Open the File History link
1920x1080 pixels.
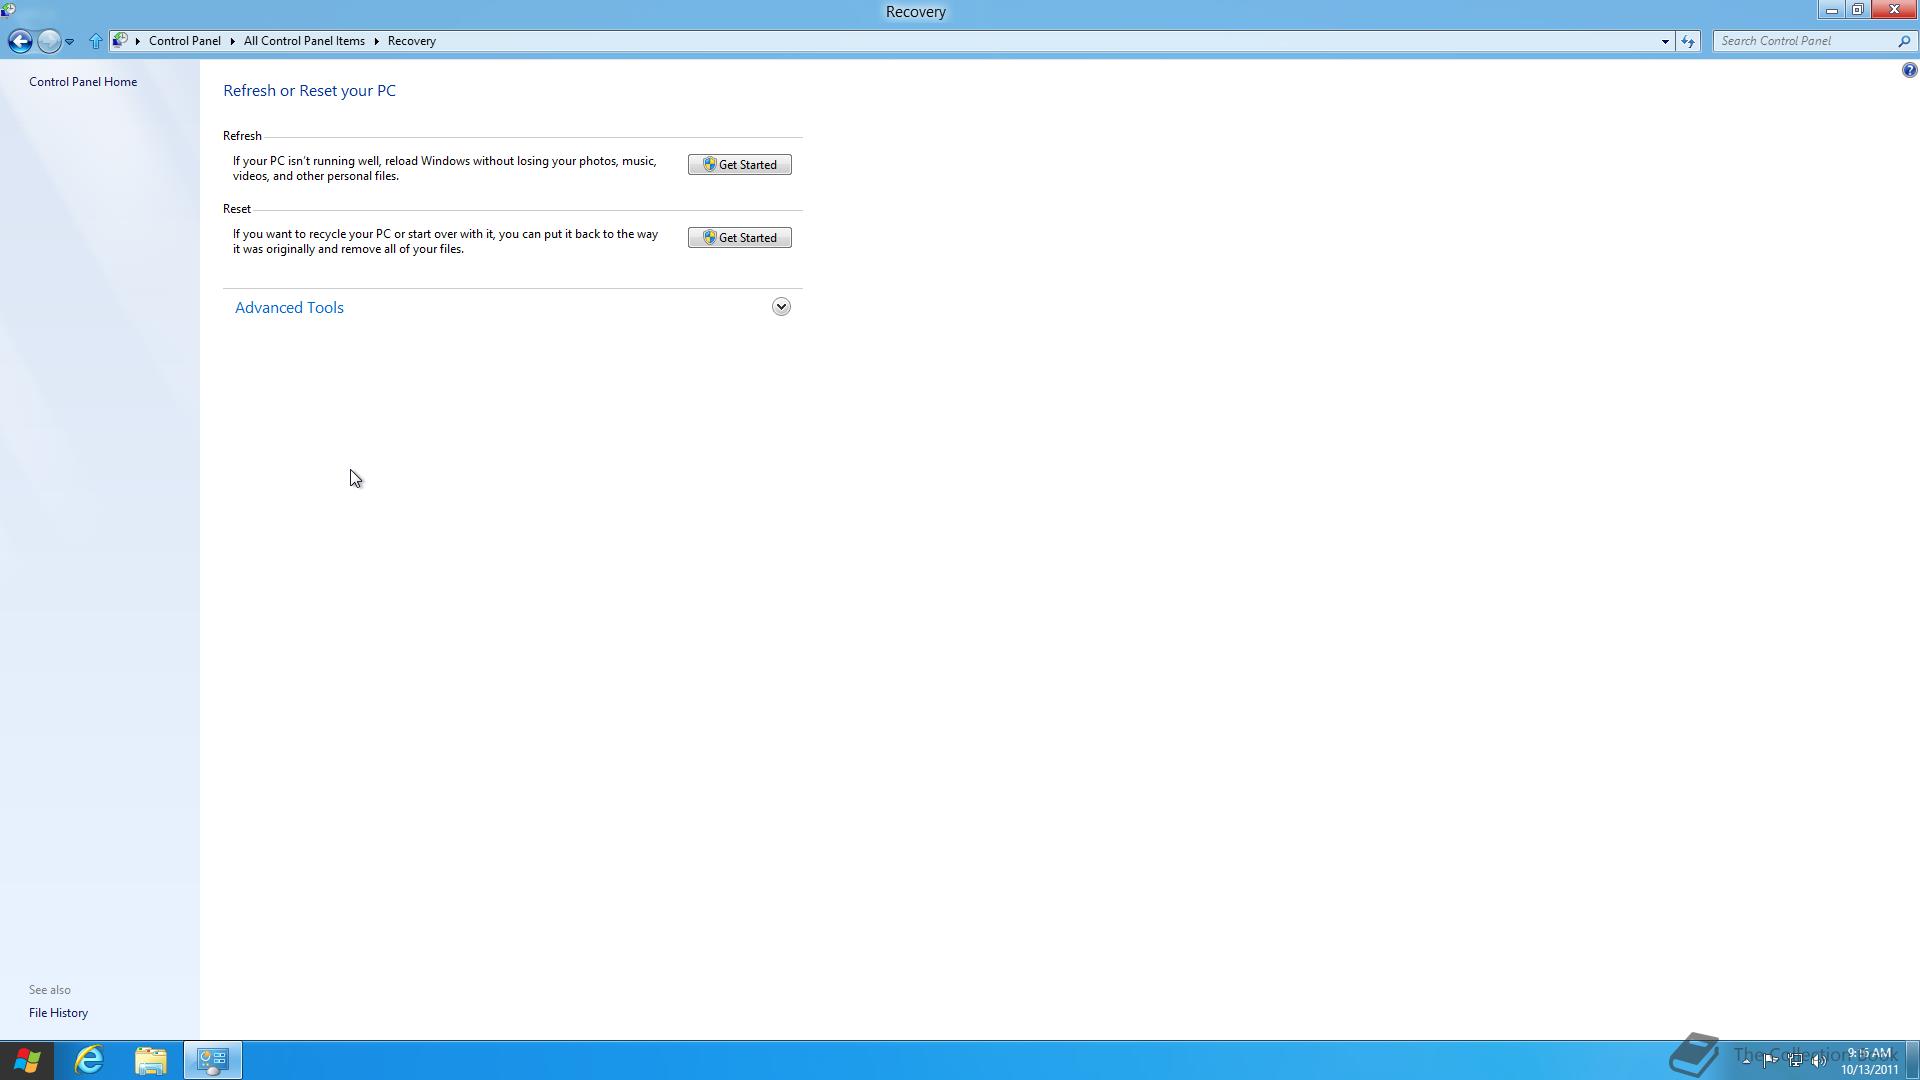point(58,1013)
